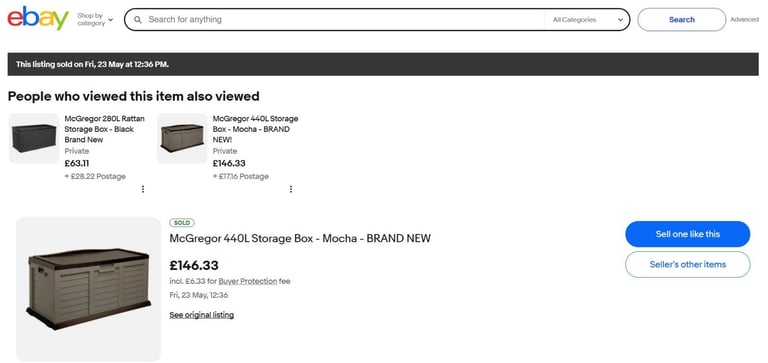Open Seller's other items
Screen dimensions: 768x363
687,265
